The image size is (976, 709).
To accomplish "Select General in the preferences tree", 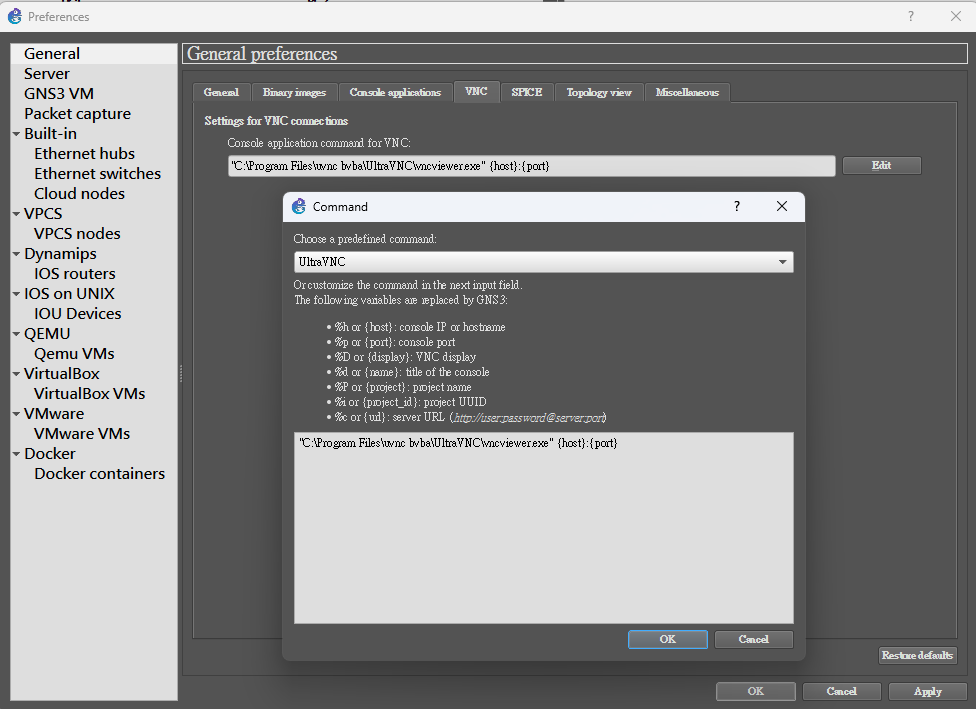I will (52, 54).
